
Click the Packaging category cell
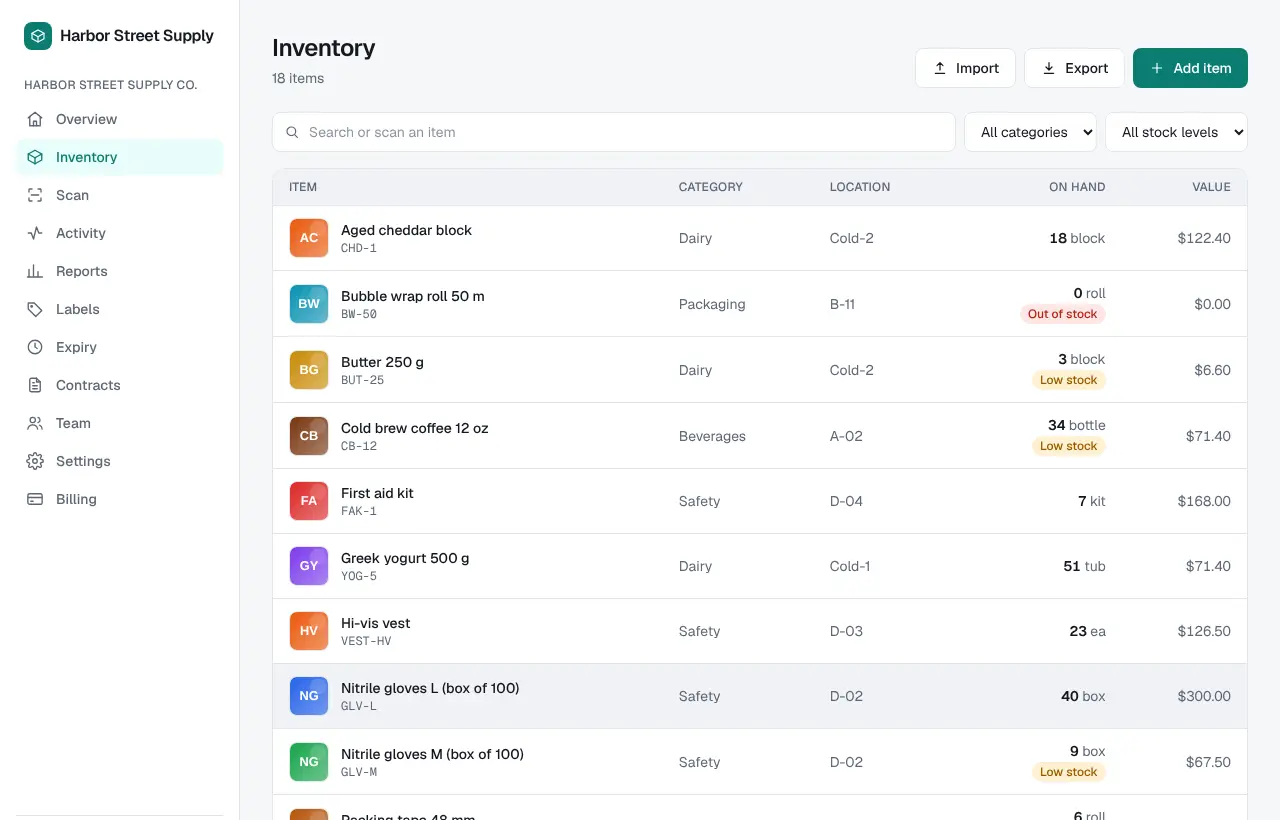click(x=712, y=304)
